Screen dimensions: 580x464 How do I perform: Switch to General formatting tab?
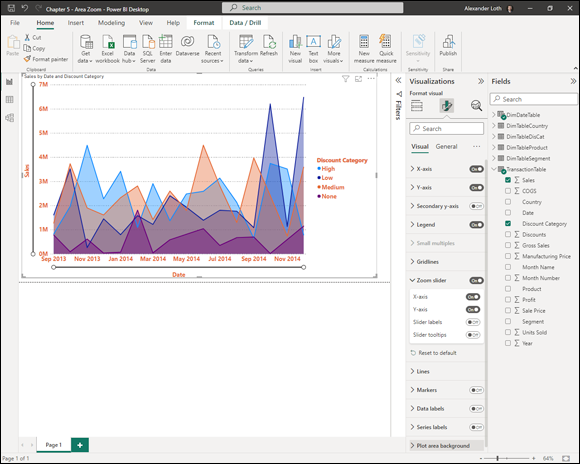(x=446, y=147)
